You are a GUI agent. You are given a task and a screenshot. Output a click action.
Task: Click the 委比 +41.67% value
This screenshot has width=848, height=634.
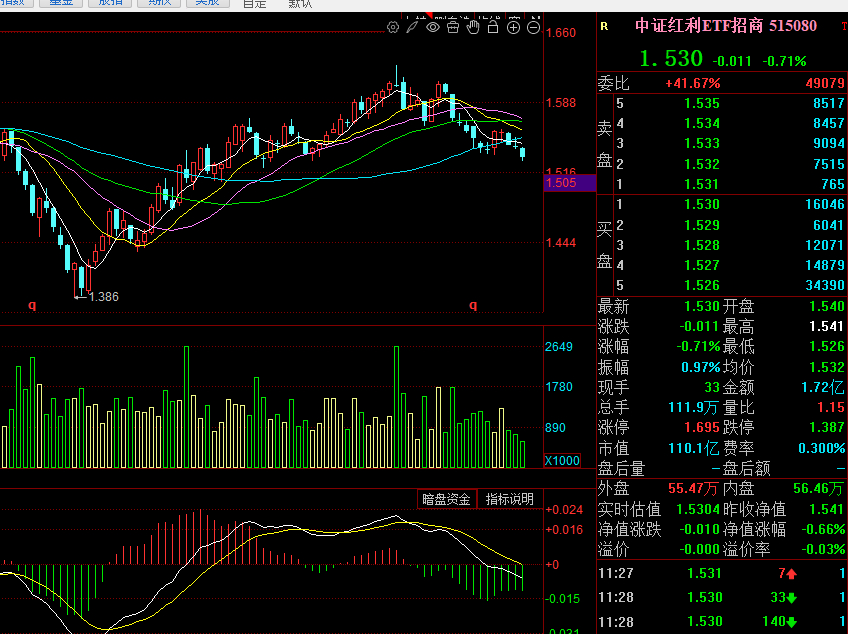pos(693,83)
